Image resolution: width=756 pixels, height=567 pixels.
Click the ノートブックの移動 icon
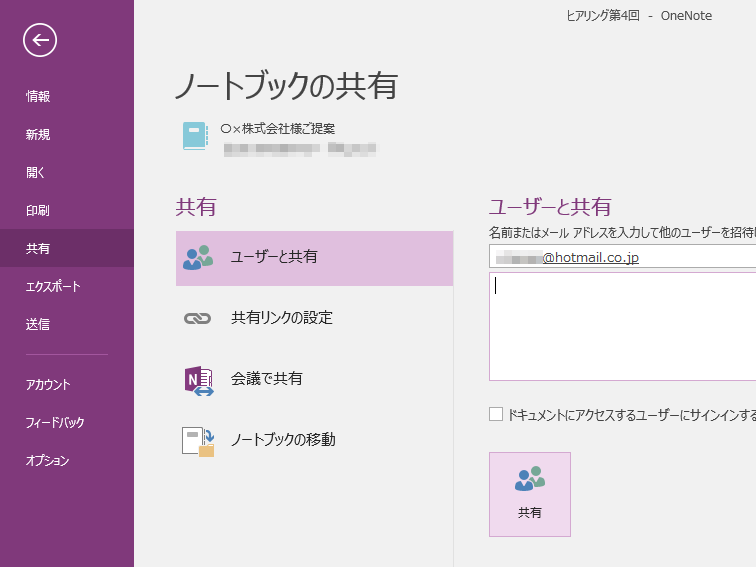click(198, 441)
